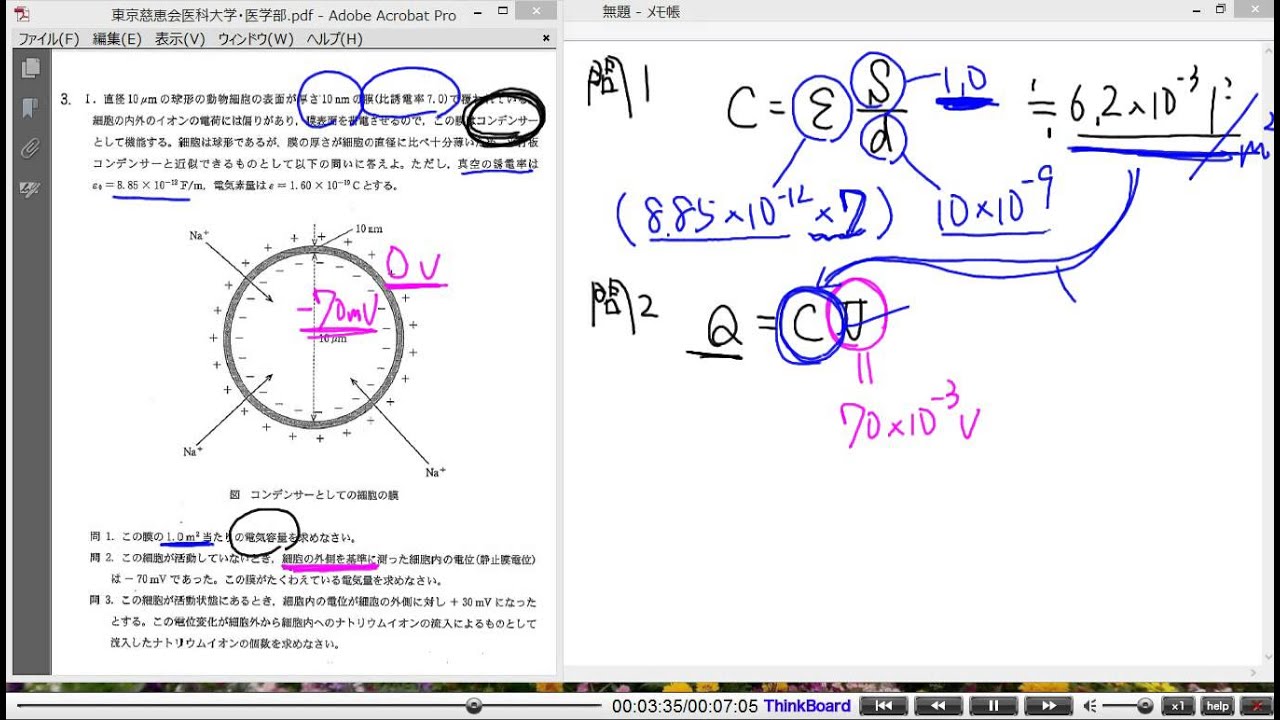Open the Signatures panel icon

coord(30,188)
